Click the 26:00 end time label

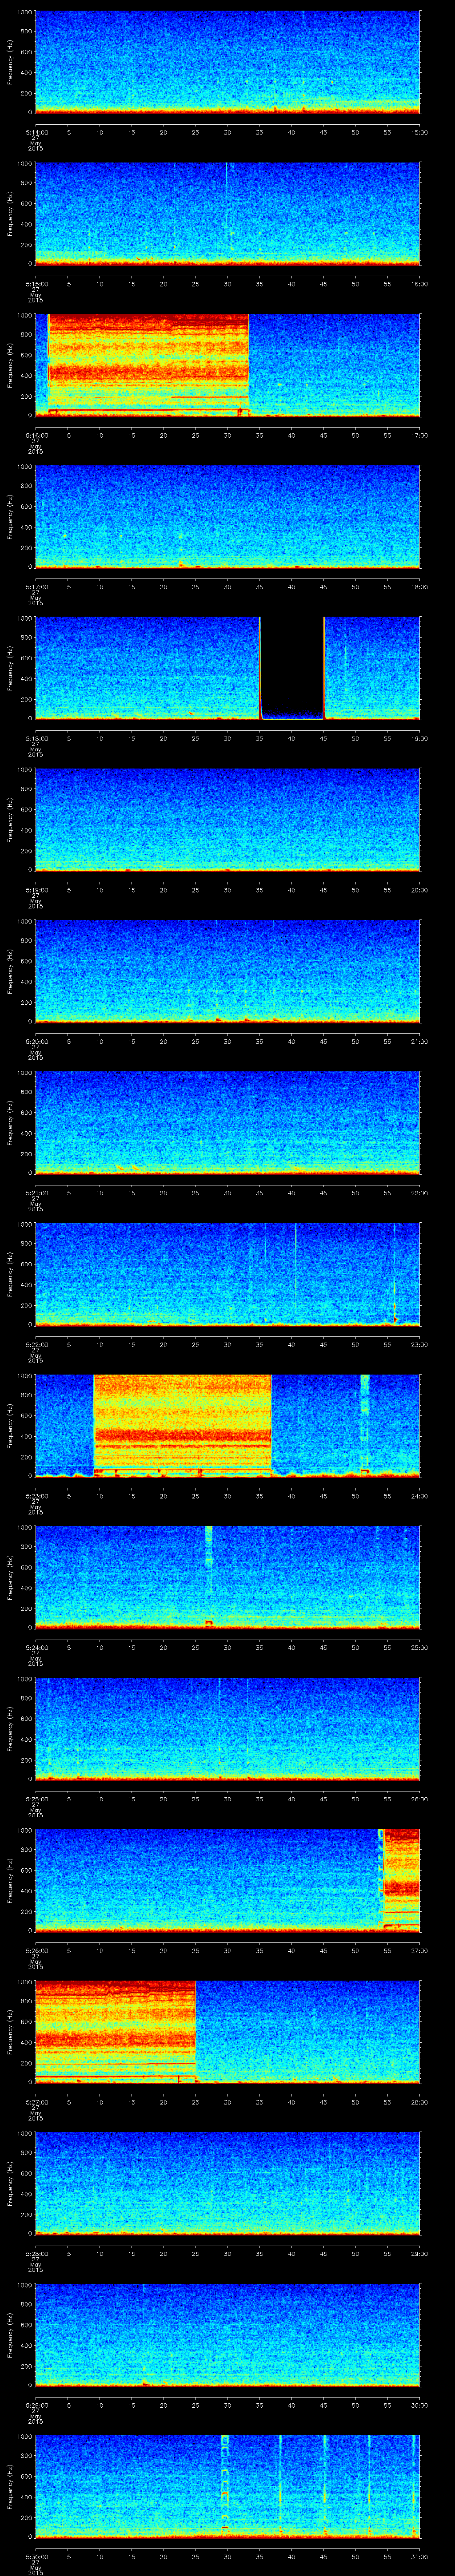pos(420,1799)
